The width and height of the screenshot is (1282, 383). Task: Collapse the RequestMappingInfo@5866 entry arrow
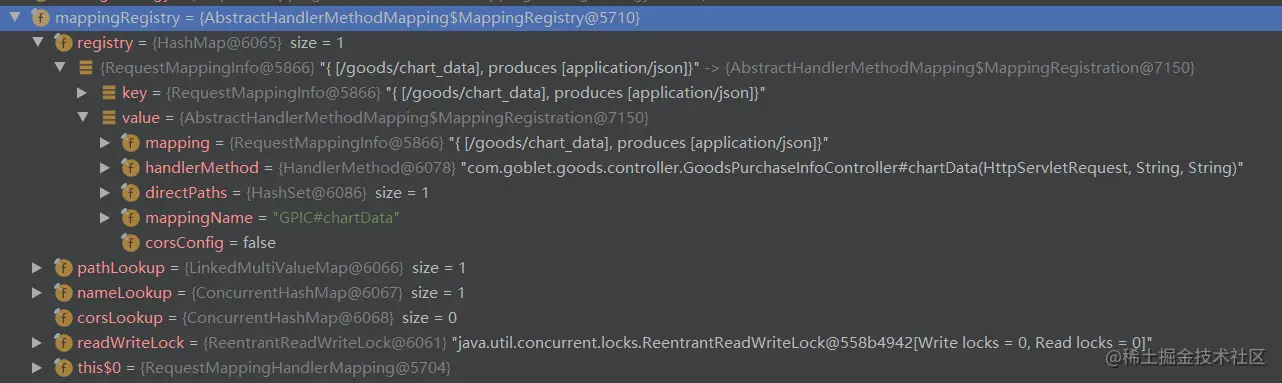click(x=60, y=67)
